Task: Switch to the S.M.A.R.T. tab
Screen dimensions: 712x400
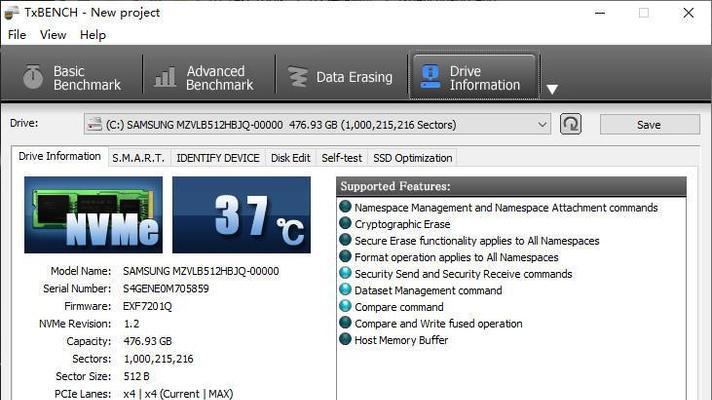Action: (x=138, y=158)
